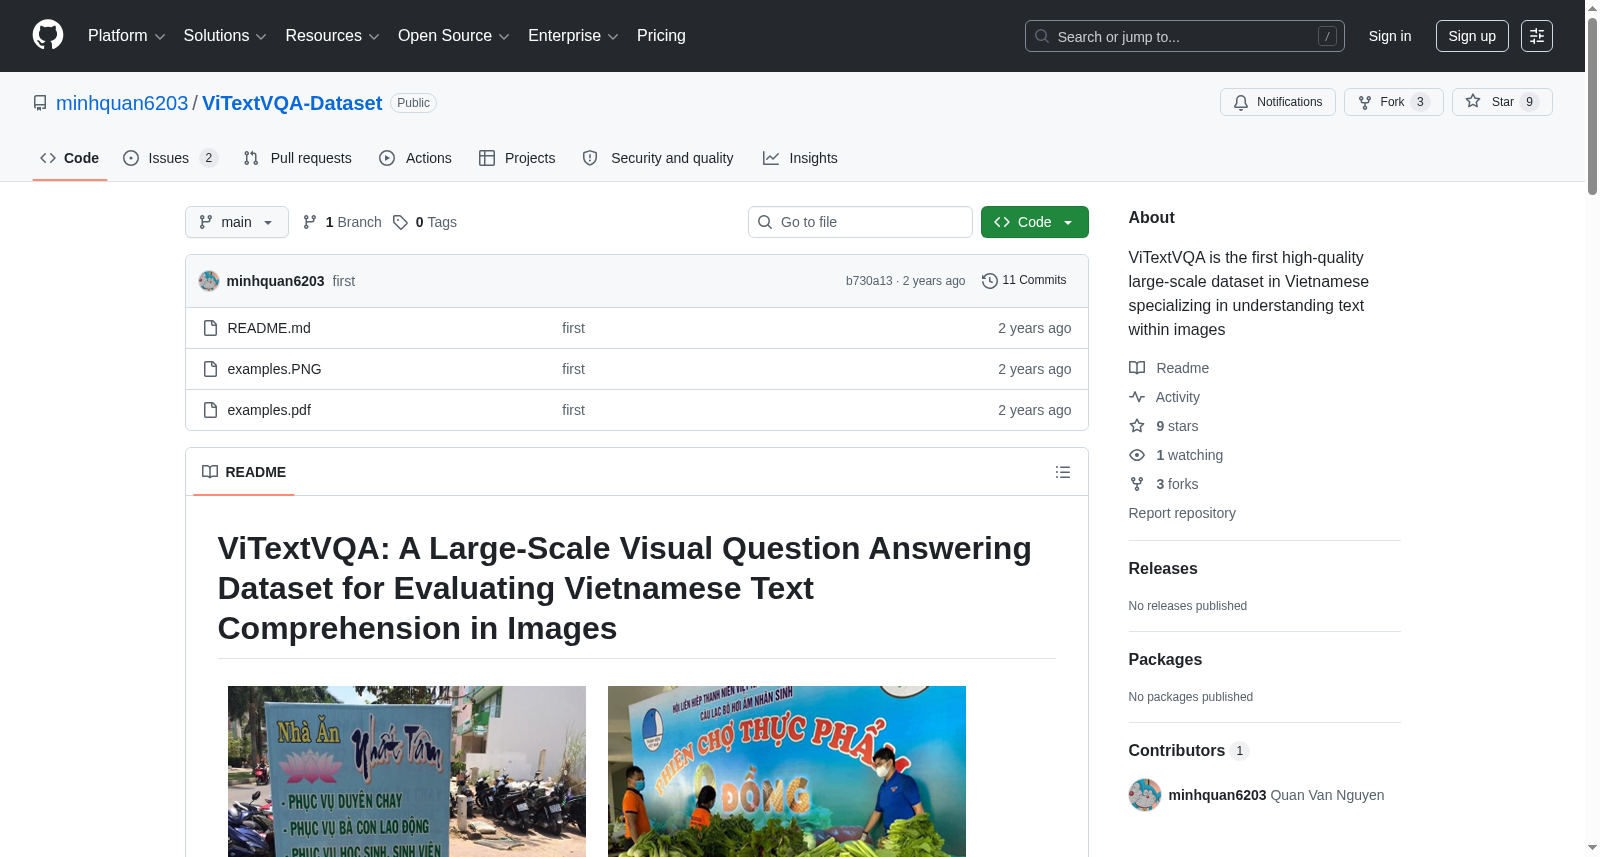Click the Notifications bell icon
Viewport: 1600px width, 857px height.
[x=1241, y=102]
